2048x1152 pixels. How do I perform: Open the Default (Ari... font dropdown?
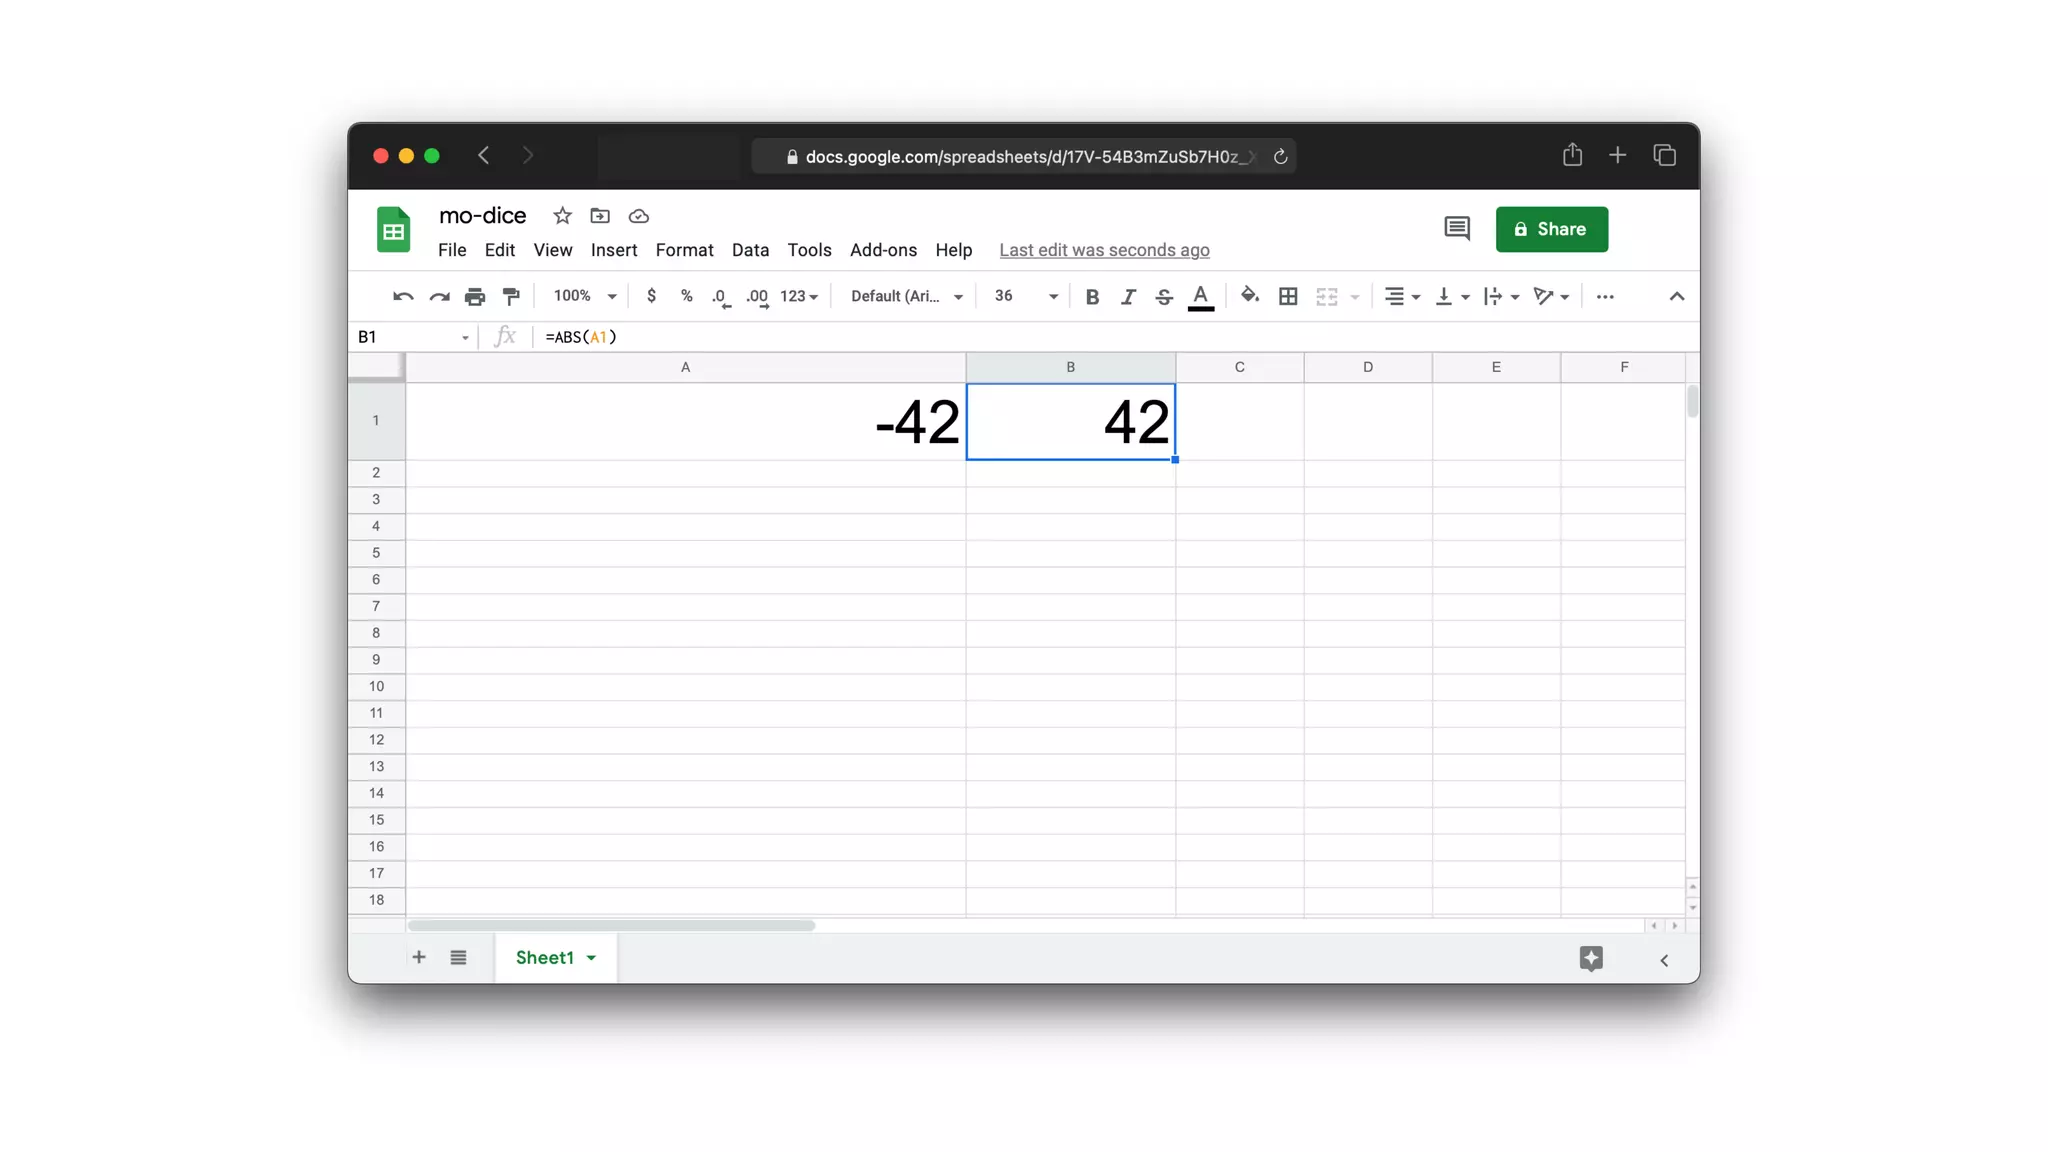tap(906, 296)
